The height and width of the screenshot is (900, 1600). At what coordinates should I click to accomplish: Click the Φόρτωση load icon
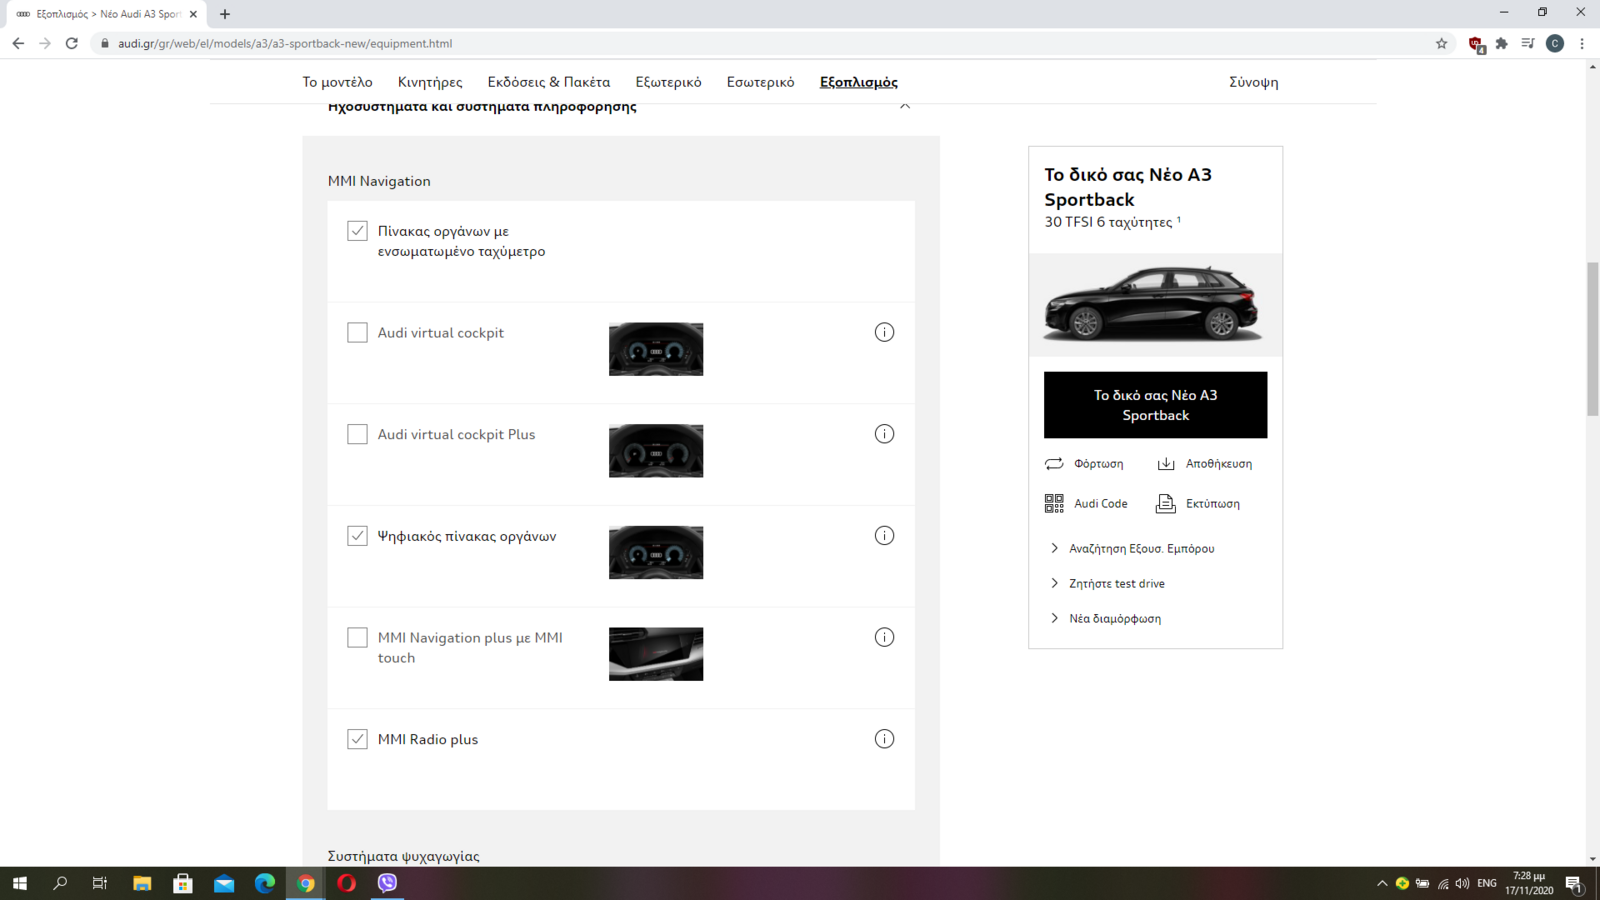[1054, 463]
